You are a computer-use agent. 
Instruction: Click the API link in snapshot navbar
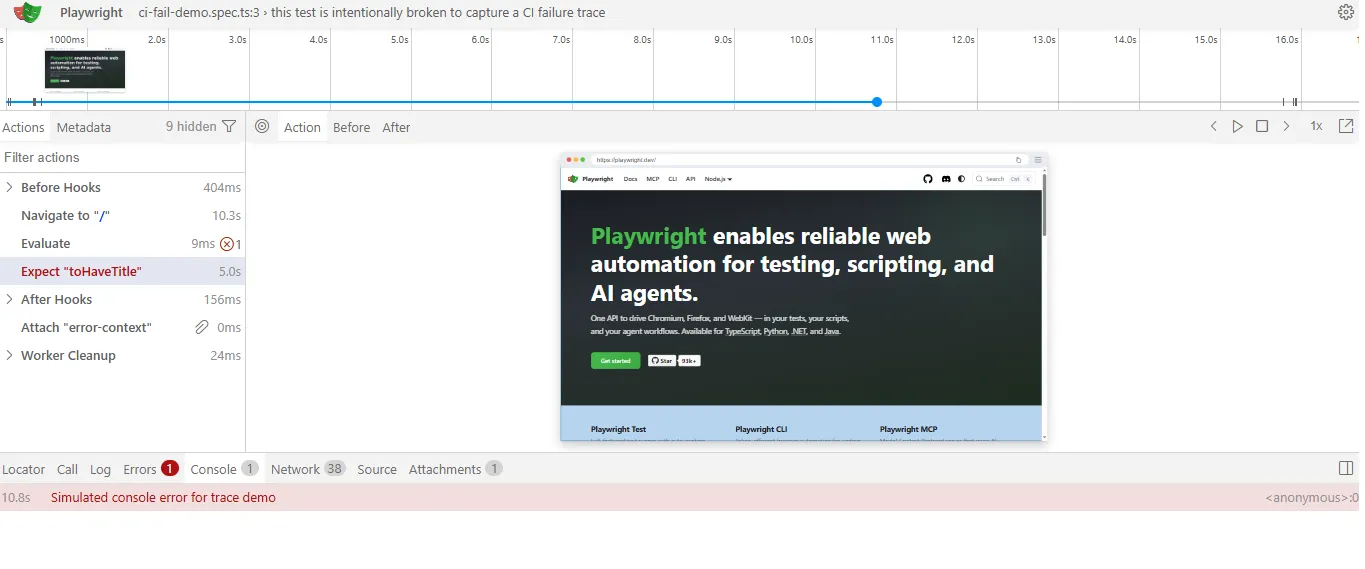click(x=690, y=179)
